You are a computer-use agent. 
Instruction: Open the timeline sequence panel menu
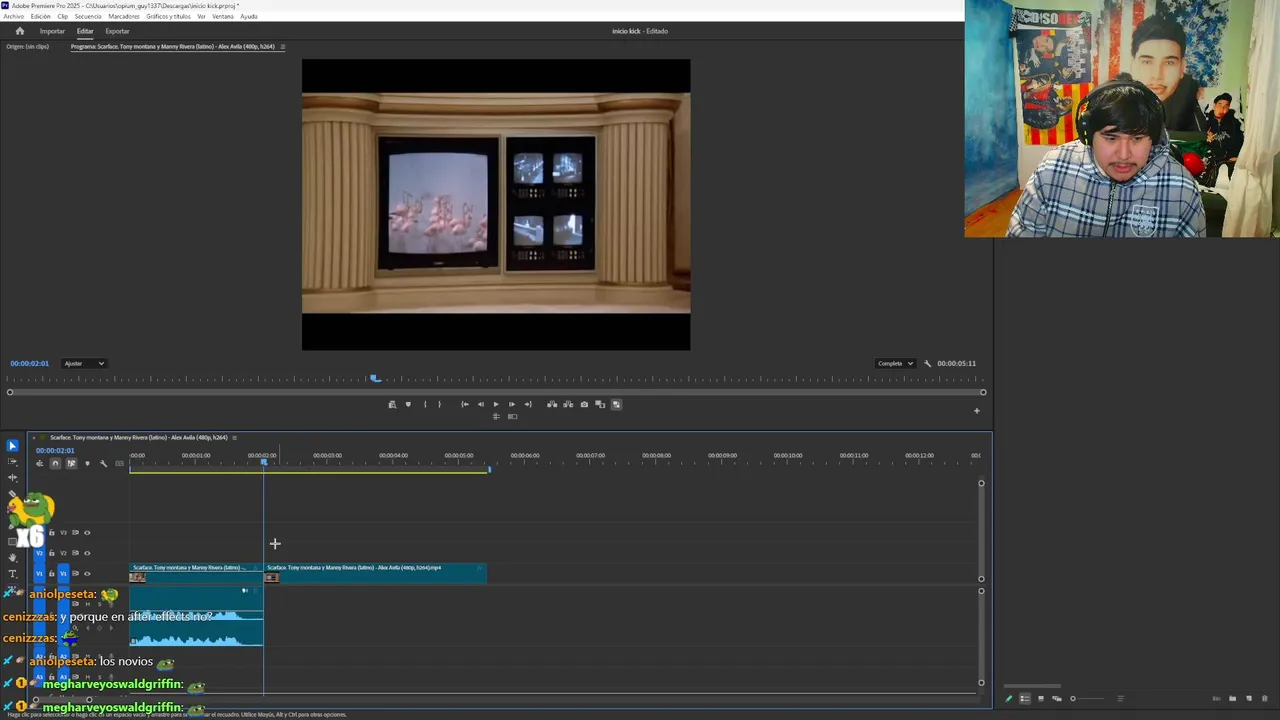click(x=234, y=437)
